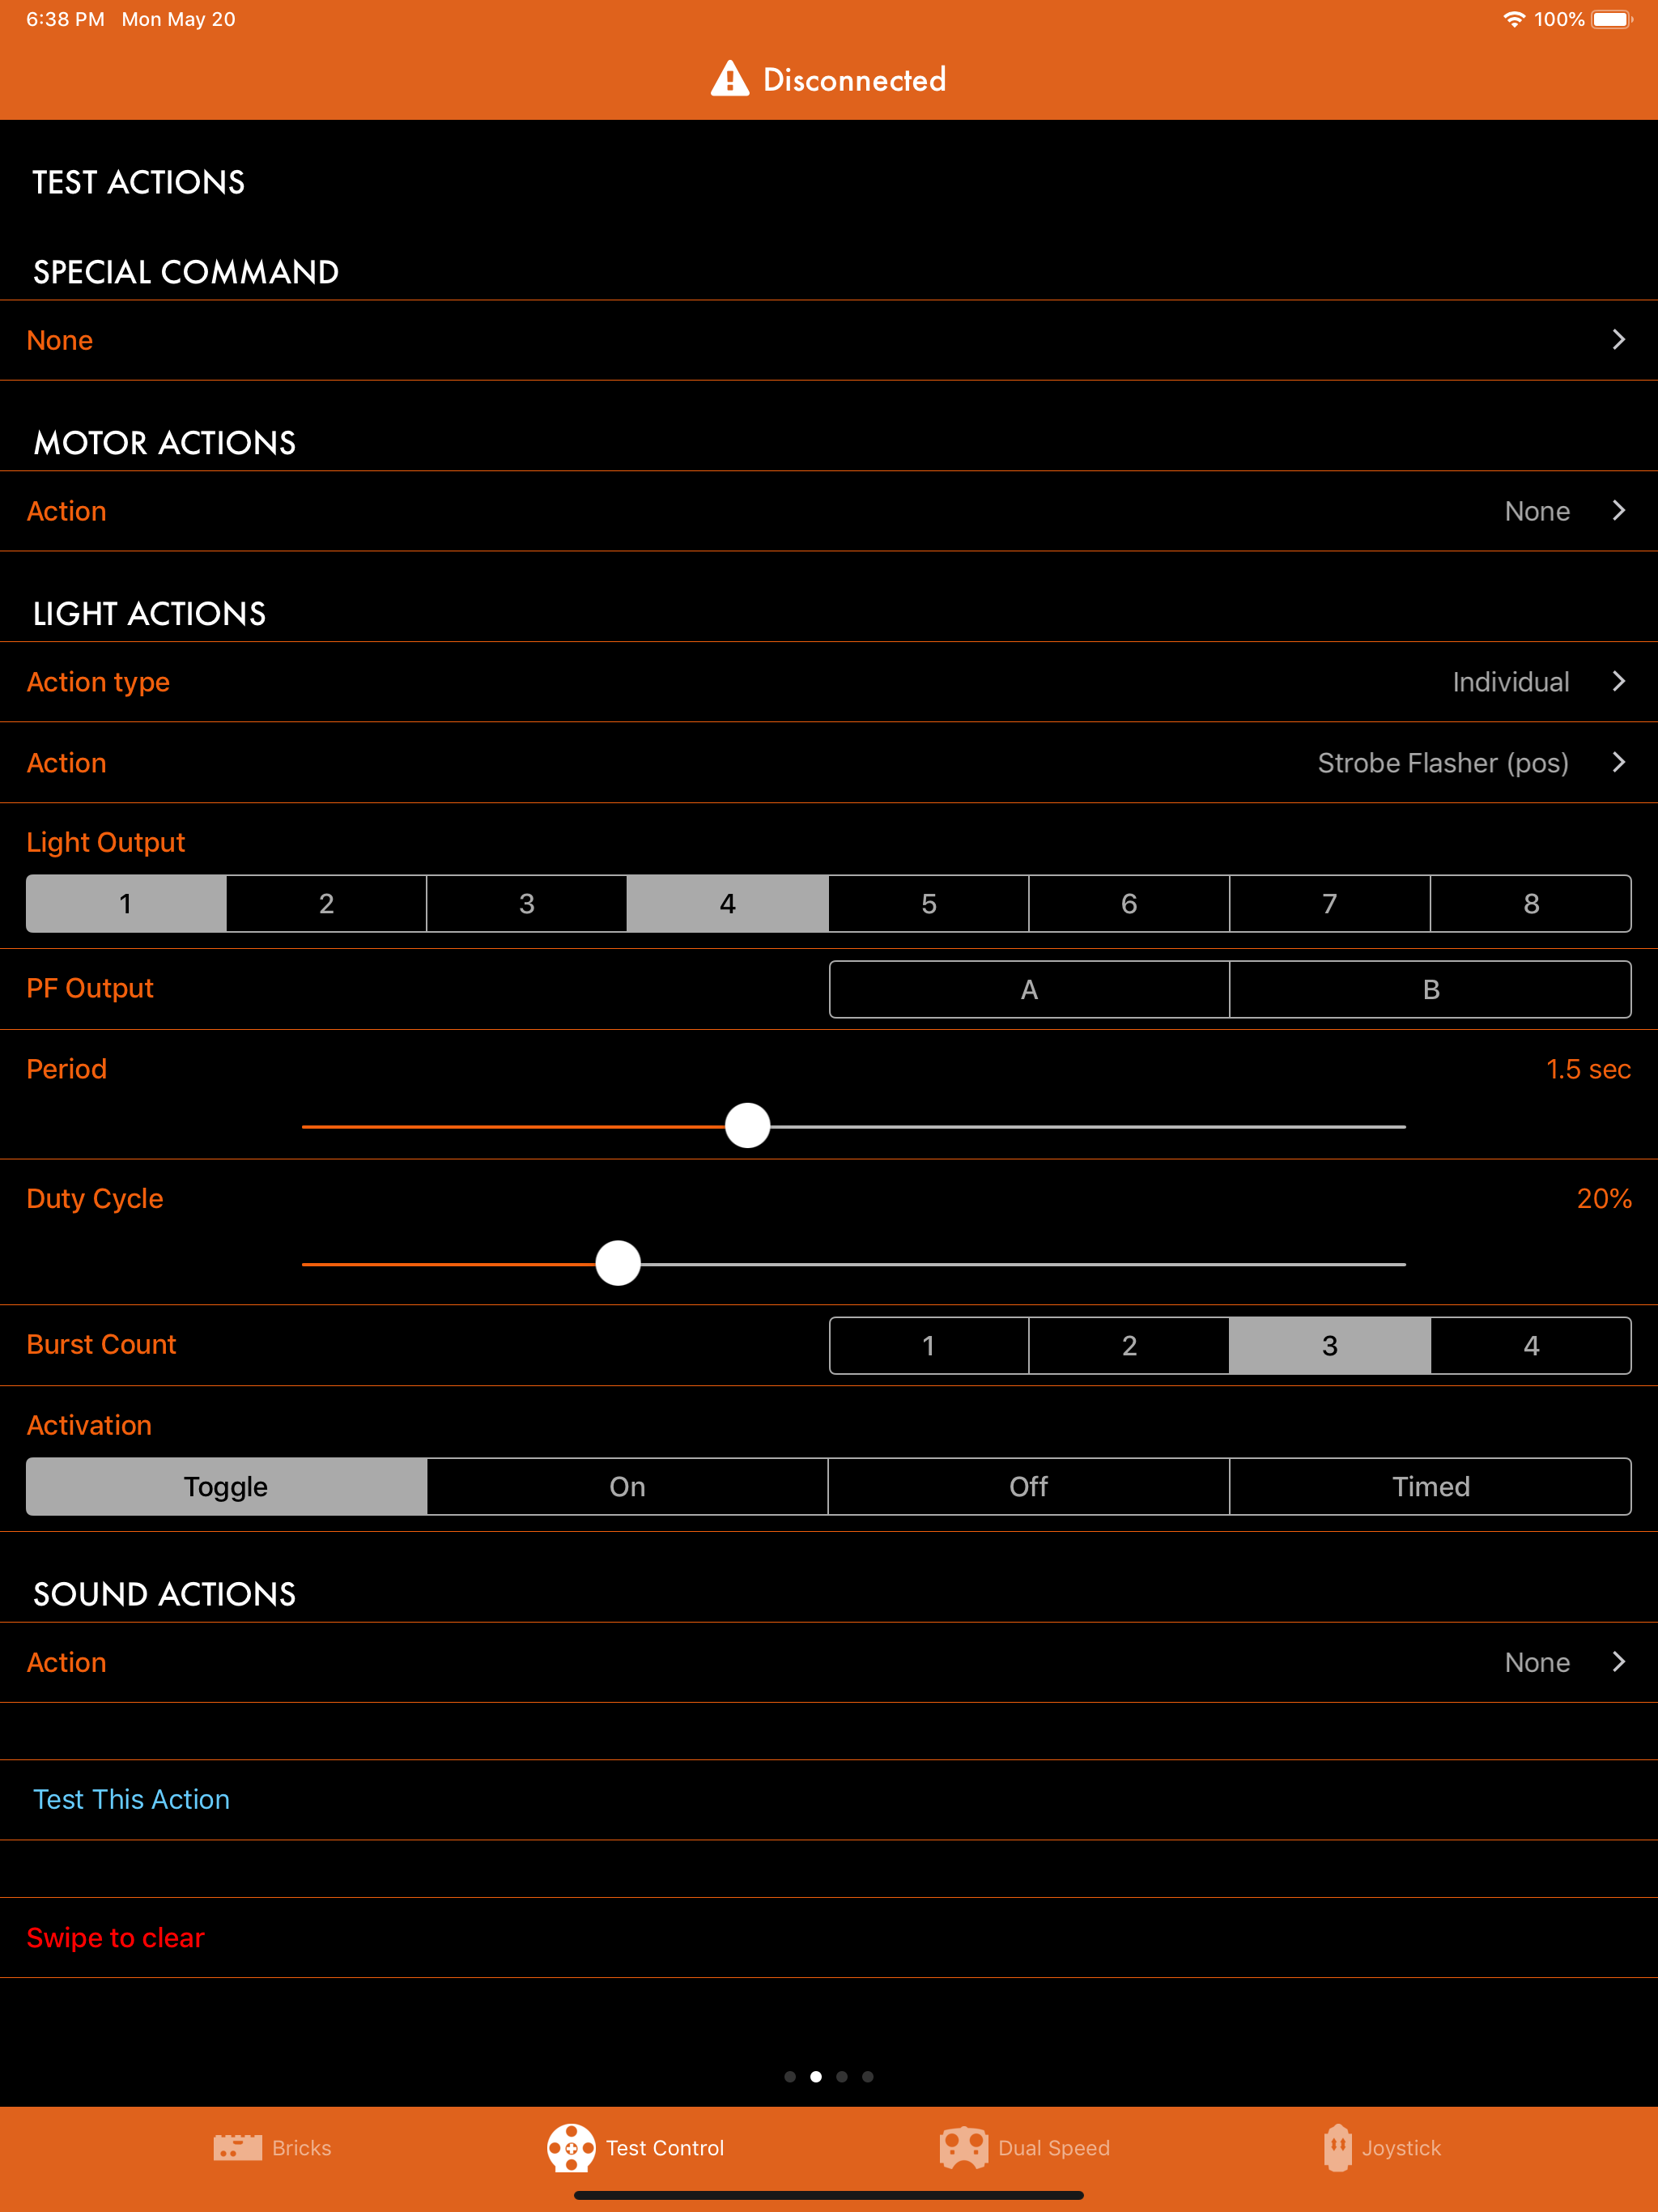1658x2212 pixels.
Task: Tap the first page indicator dot
Action: coord(790,2076)
